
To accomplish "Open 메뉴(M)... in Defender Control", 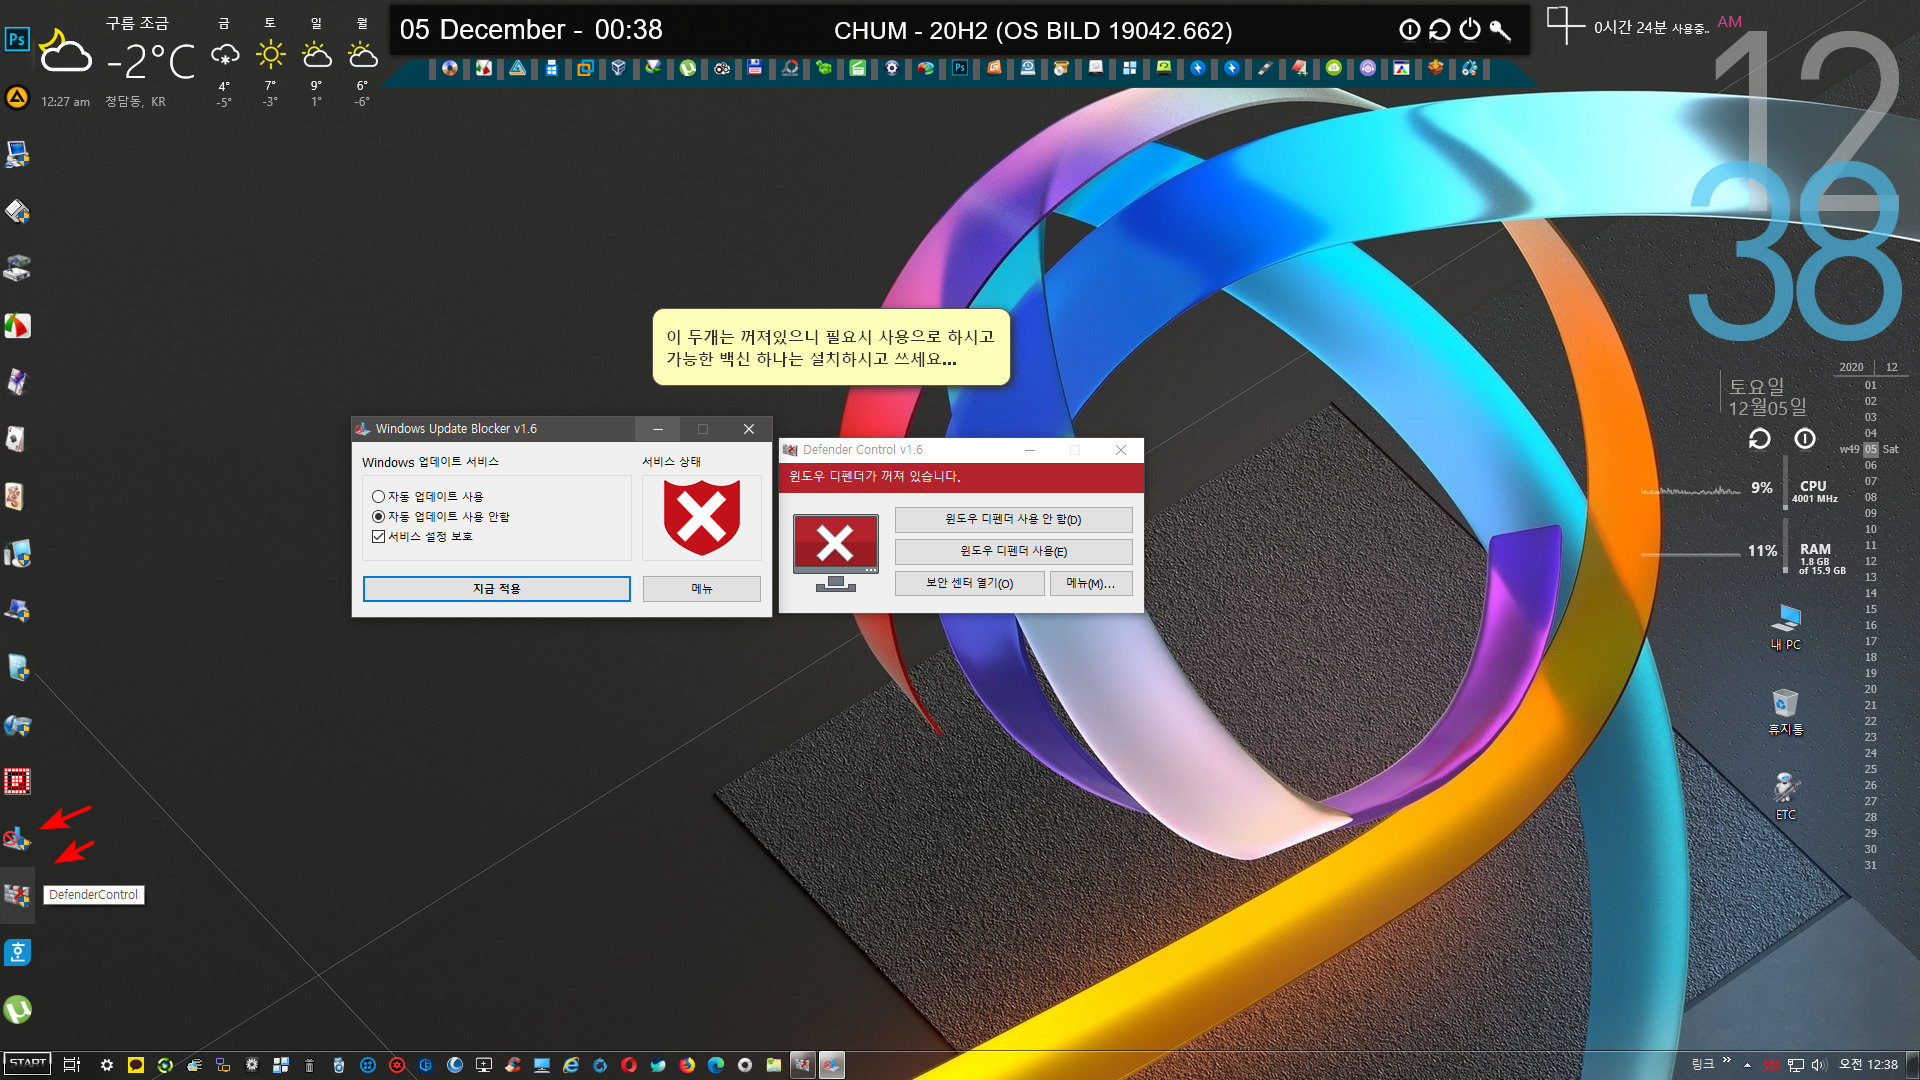I will point(1090,584).
